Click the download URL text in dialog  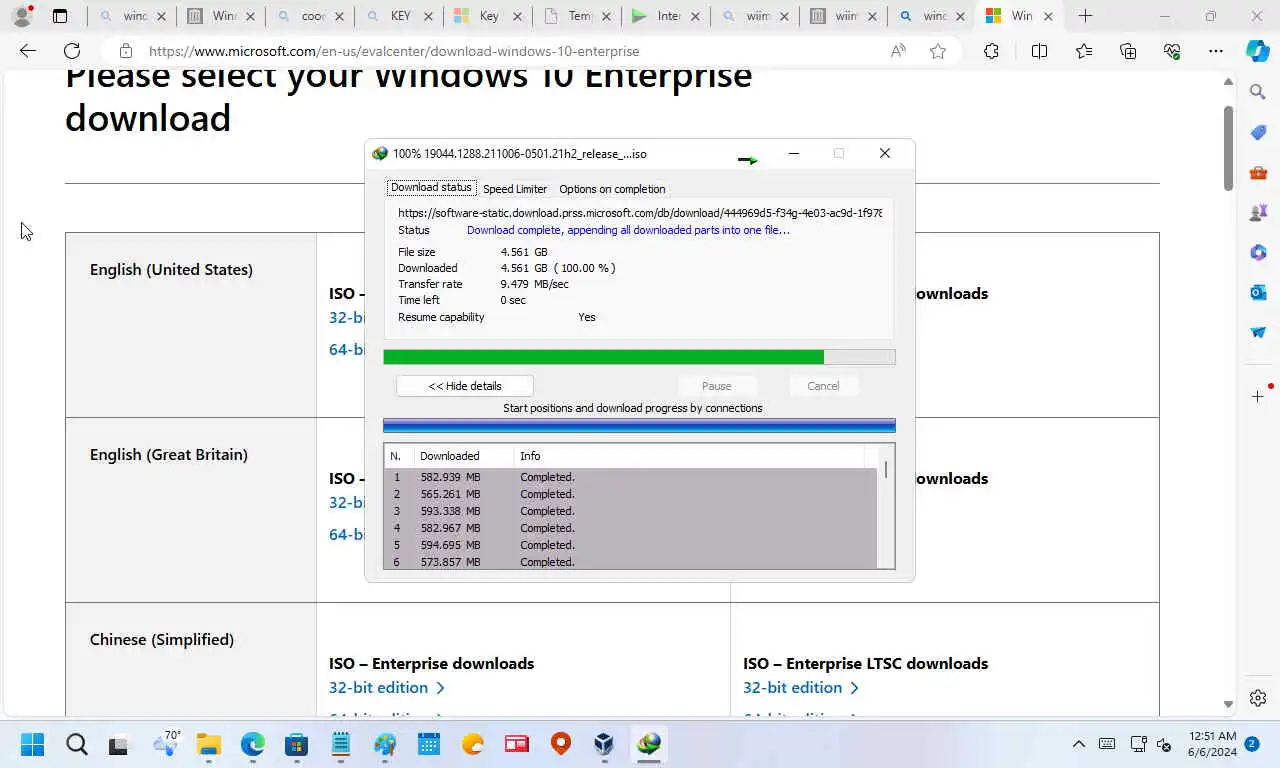pyautogui.click(x=640, y=213)
